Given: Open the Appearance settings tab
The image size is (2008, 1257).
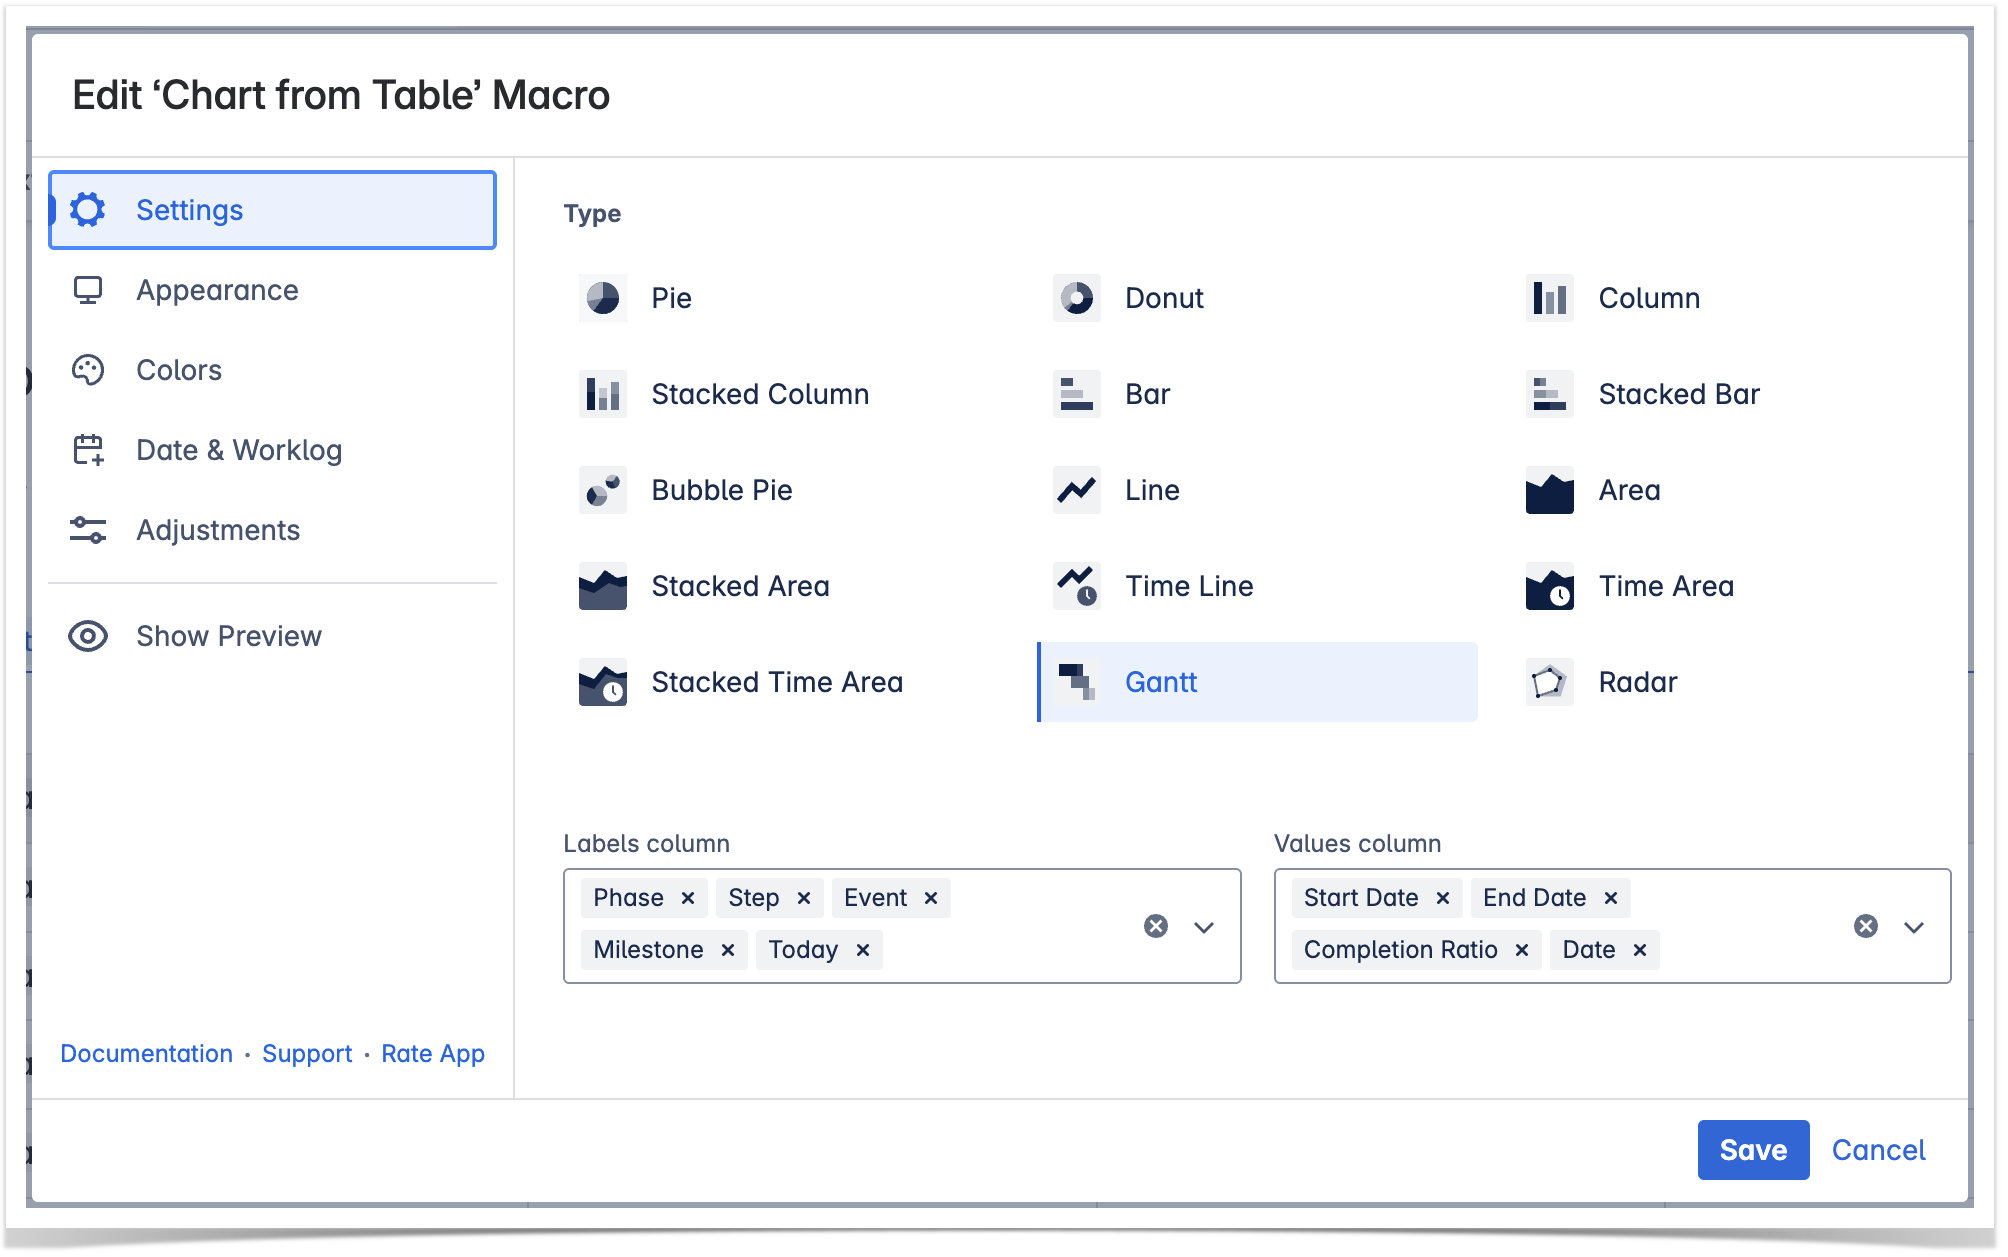Looking at the screenshot, I should (x=217, y=290).
